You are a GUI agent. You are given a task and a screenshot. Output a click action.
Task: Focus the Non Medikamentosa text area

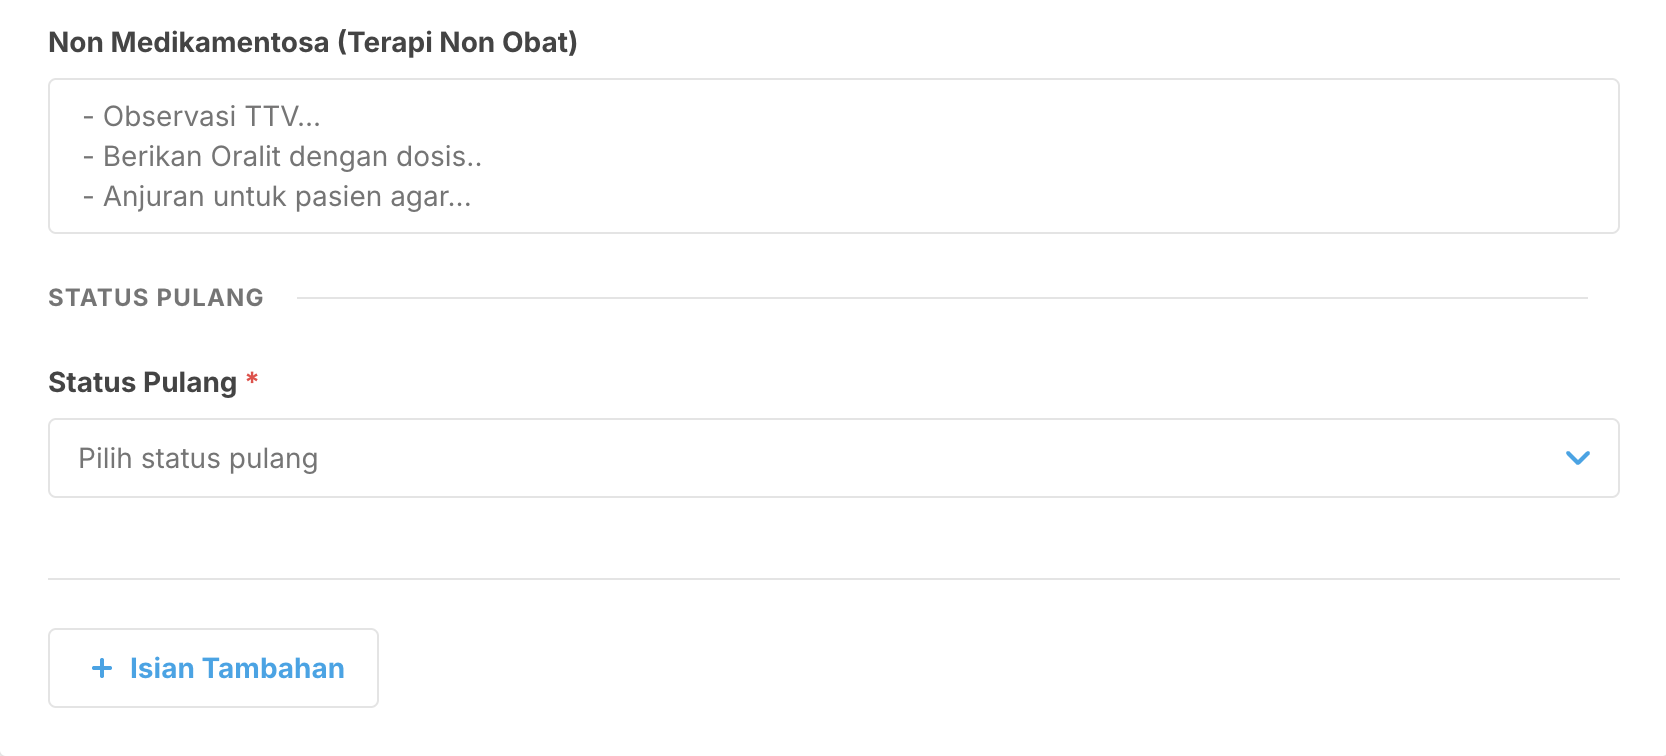tap(832, 156)
